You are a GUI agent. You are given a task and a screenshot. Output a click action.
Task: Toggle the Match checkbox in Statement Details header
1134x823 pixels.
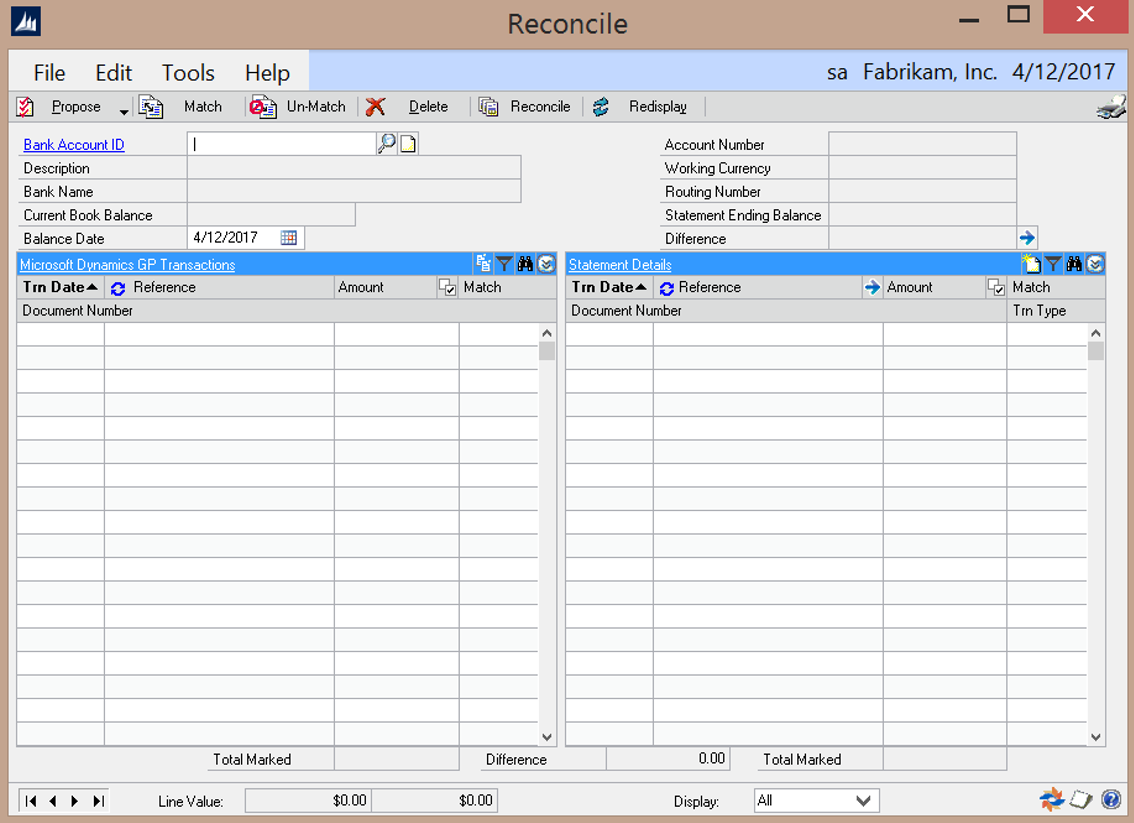pos(996,288)
